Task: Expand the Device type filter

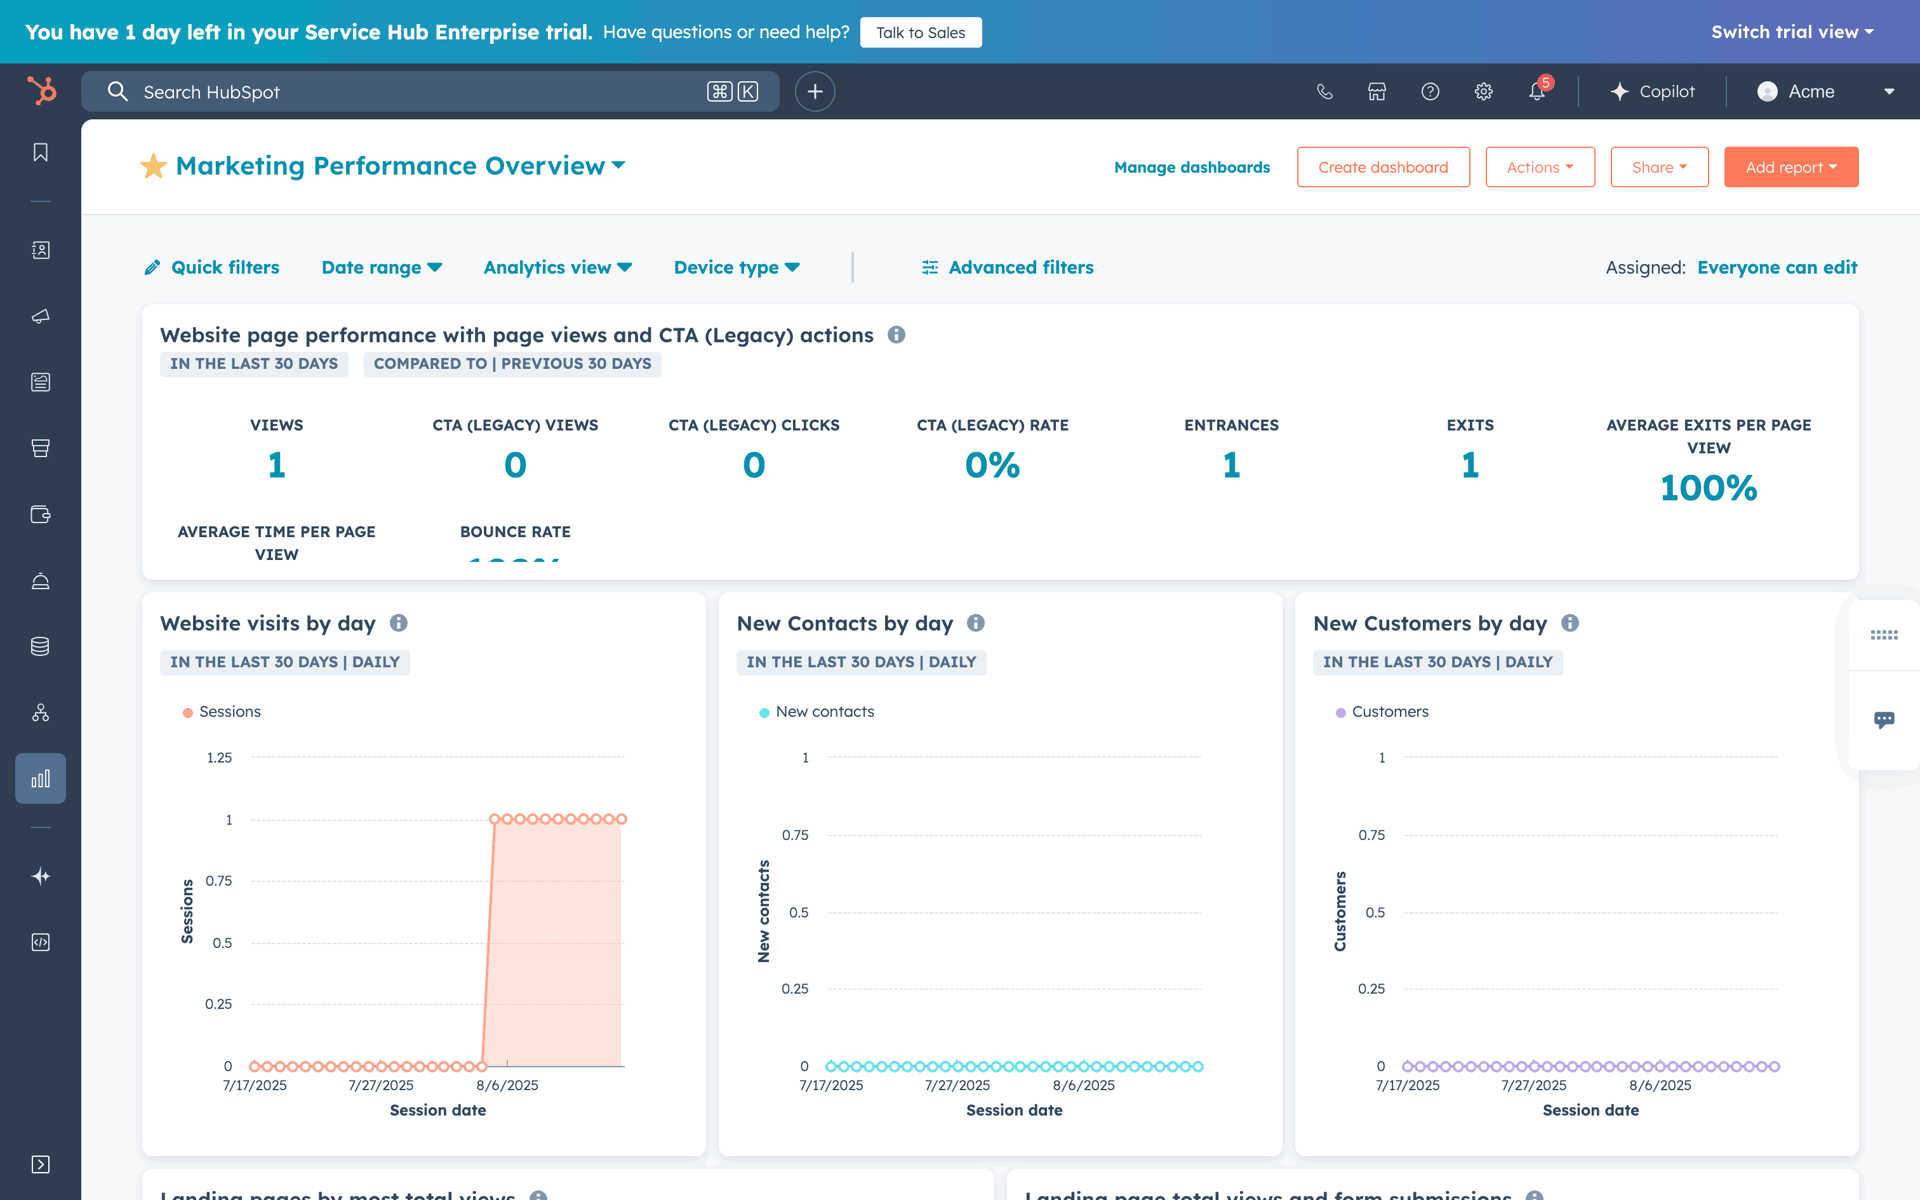Action: [737, 267]
